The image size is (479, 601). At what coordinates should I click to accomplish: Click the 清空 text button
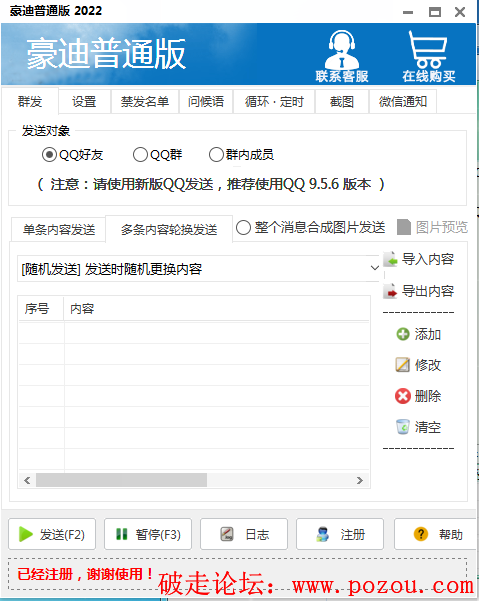[x=428, y=427]
